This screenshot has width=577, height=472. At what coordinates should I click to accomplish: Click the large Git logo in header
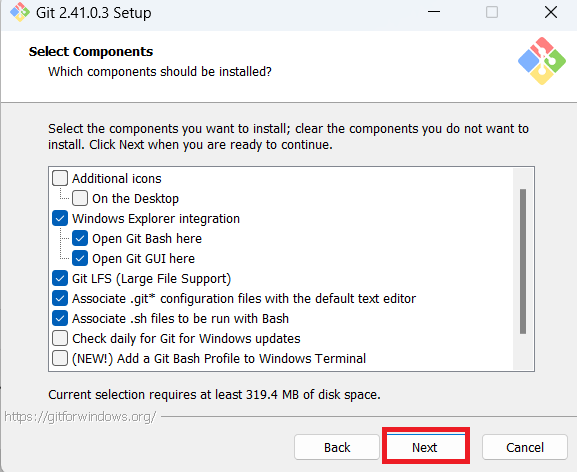pos(542,61)
